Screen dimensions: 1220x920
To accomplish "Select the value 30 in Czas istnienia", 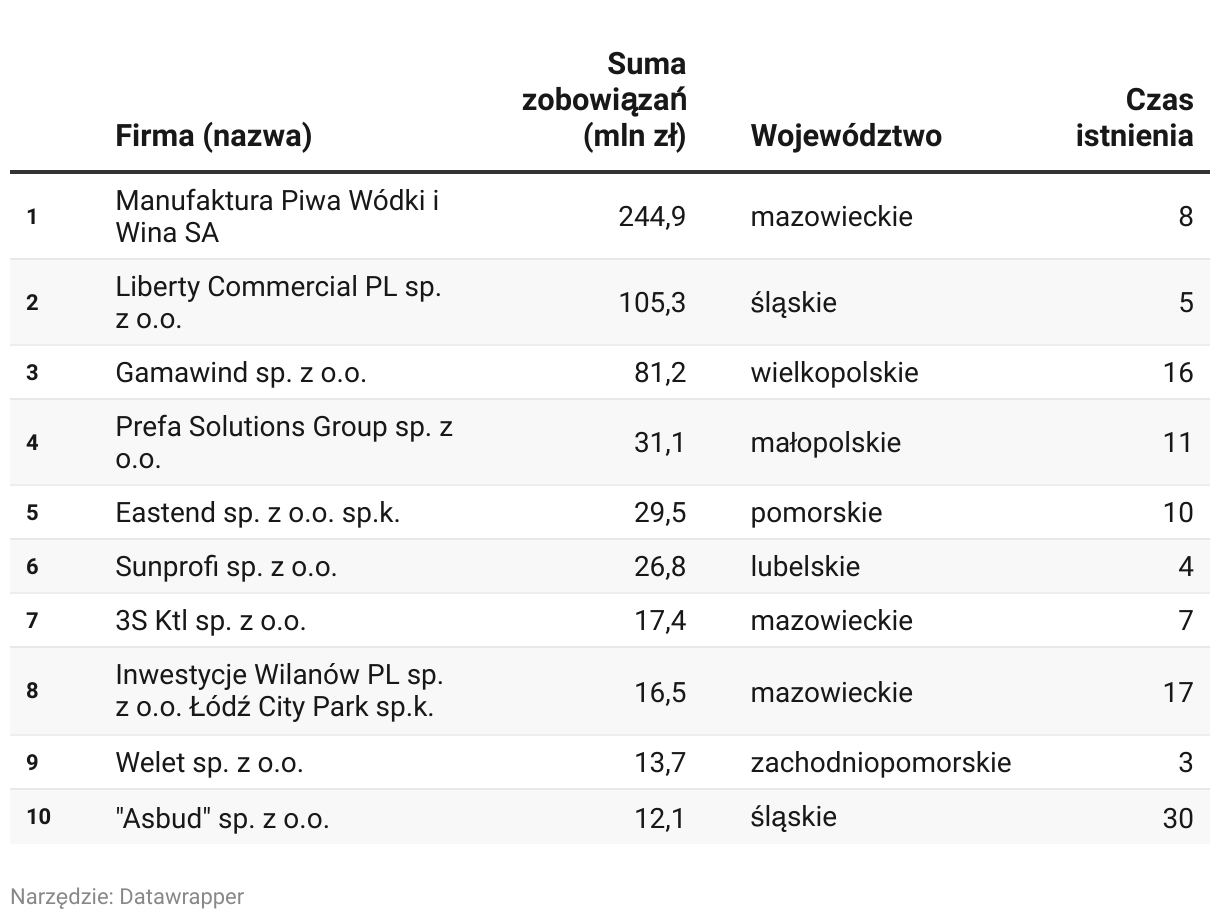I will pyautogui.click(x=1178, y=818).
